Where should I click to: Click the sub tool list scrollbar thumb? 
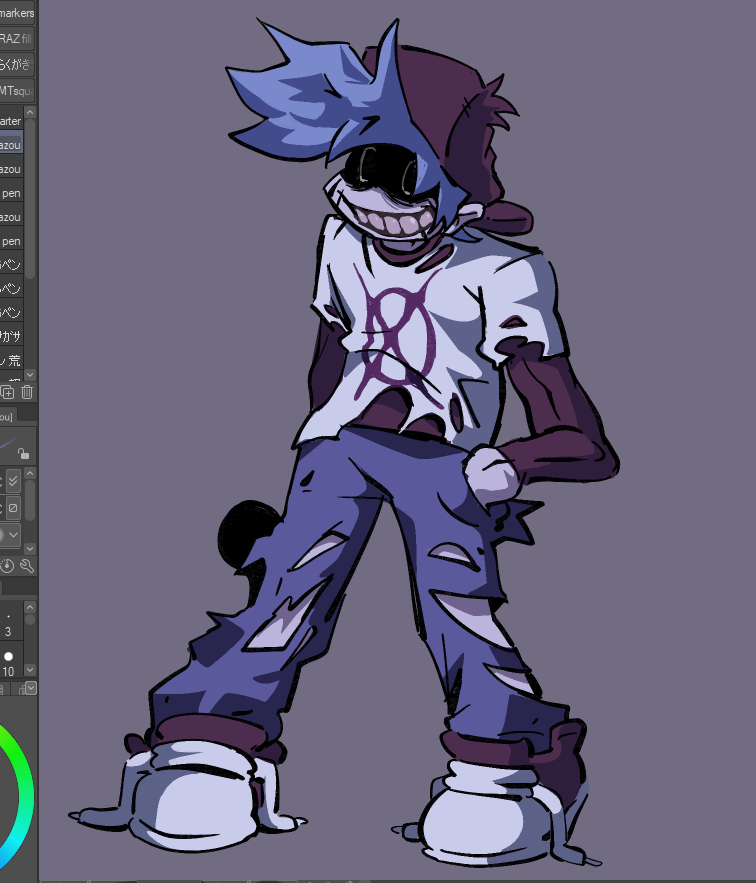[30, 198]
